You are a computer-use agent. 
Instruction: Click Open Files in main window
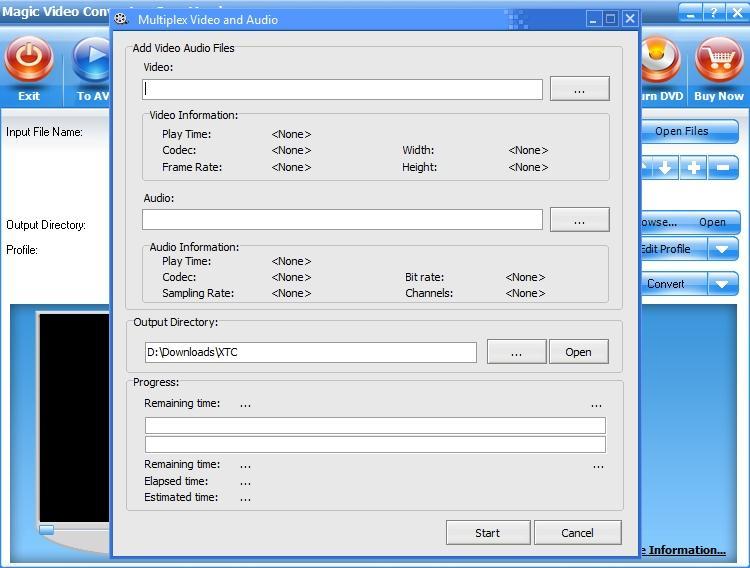689,131
